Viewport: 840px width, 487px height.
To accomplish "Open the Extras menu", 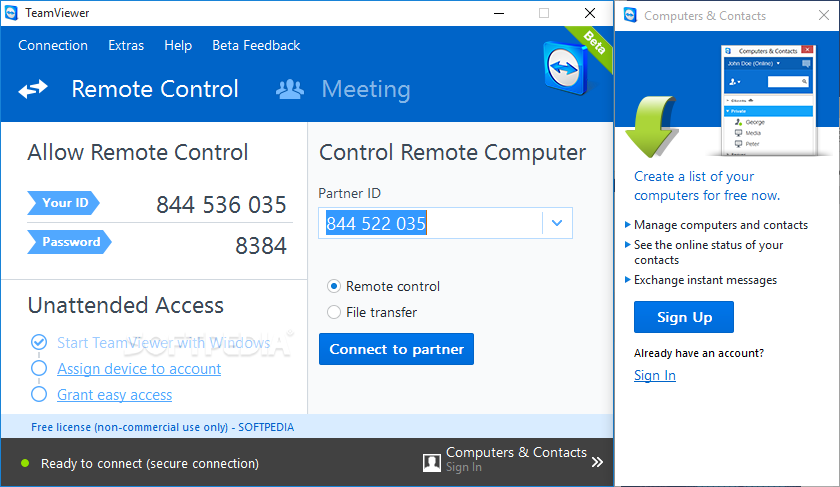I will tap(126, 46).
